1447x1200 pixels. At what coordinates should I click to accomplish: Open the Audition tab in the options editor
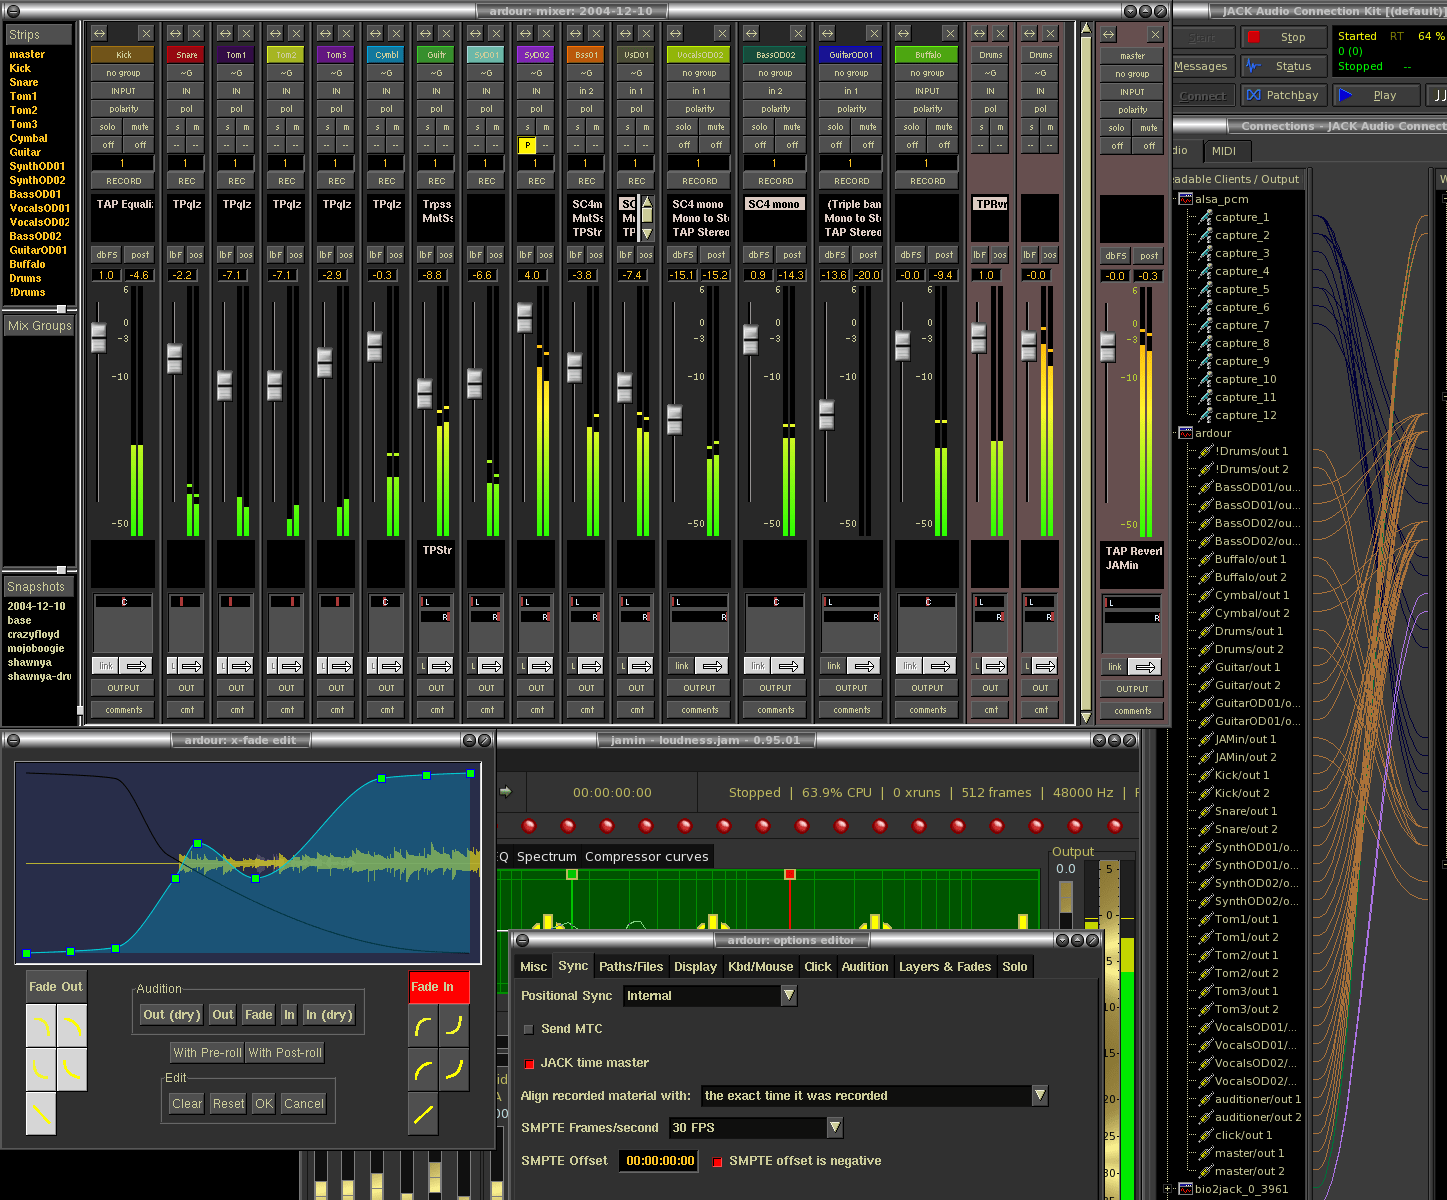pos(864,966)
